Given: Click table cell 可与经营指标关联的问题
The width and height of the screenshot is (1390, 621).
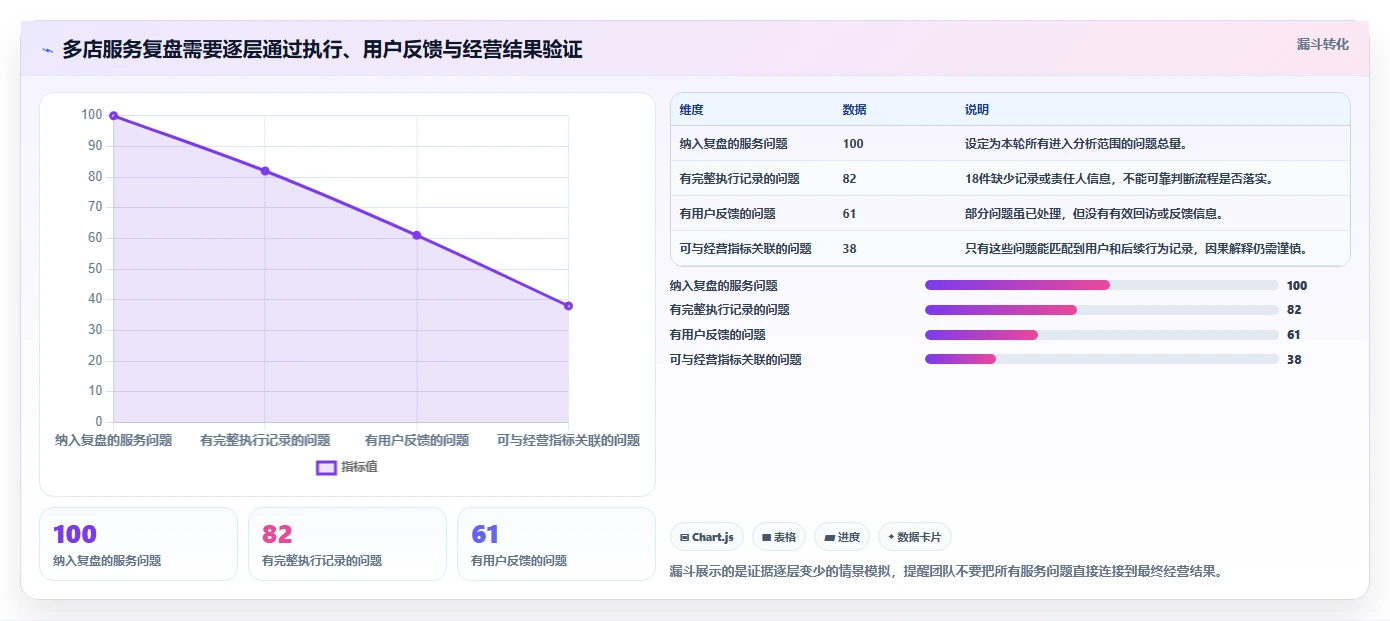Looking at the screenshot, I should 745,249.
